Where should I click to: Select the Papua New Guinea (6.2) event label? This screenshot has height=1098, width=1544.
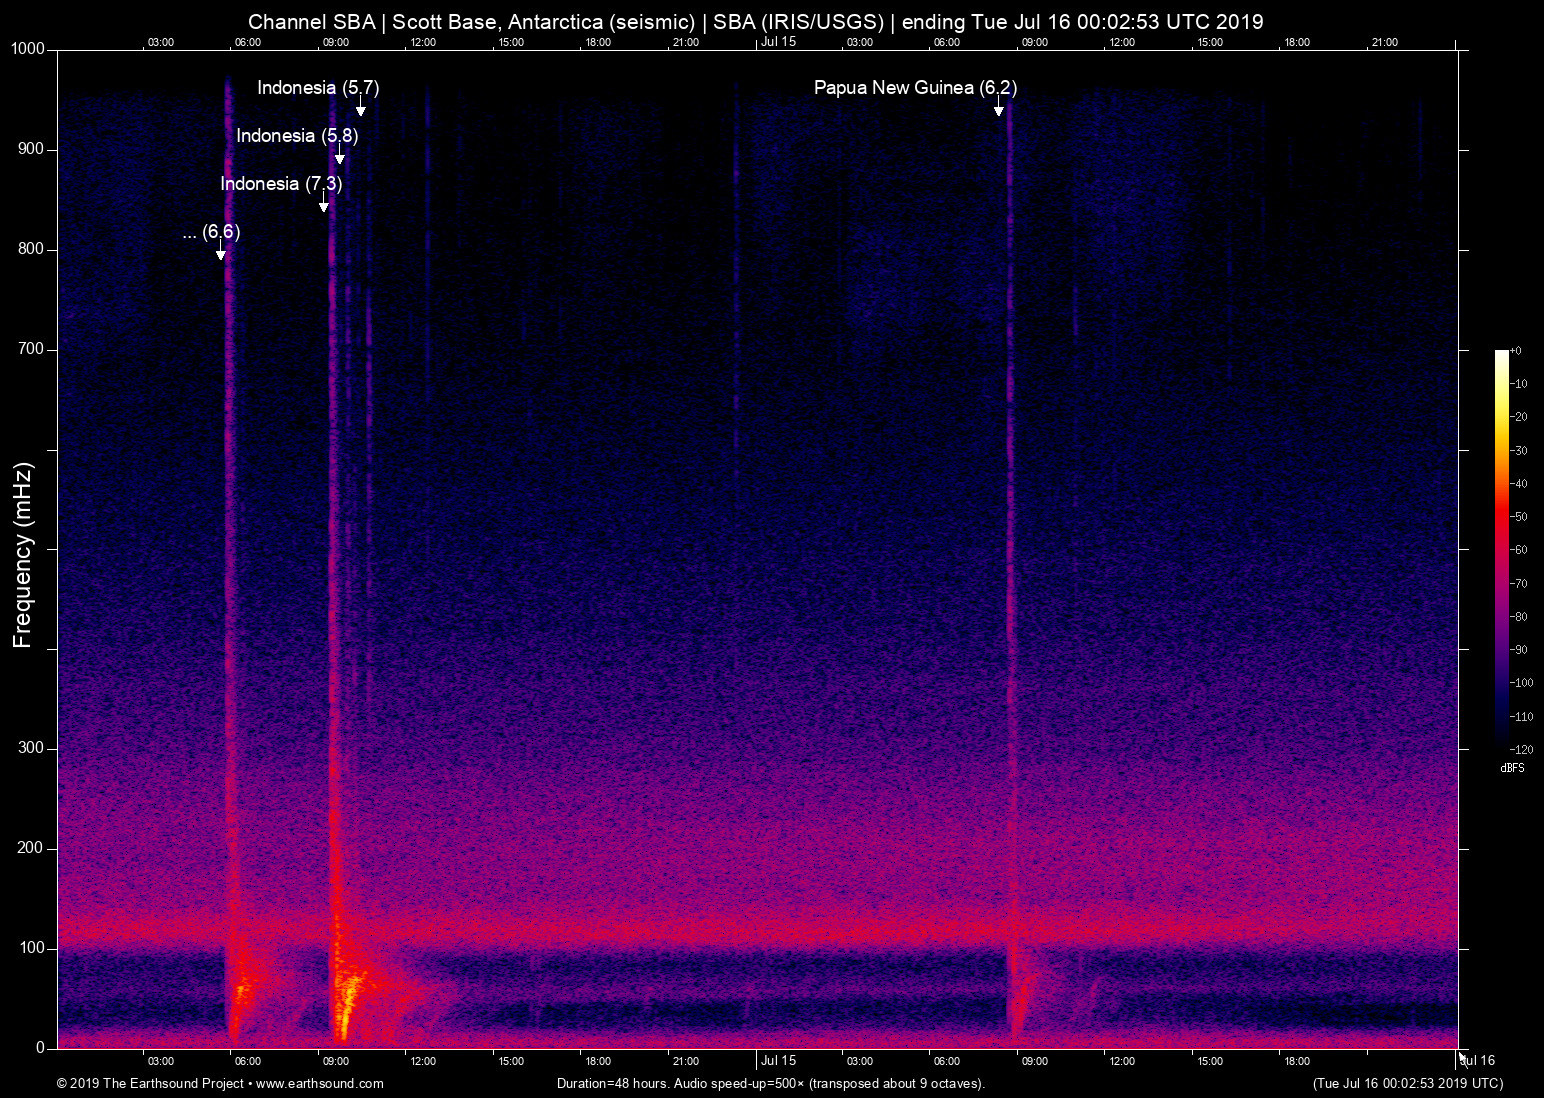tap(915, 88)
